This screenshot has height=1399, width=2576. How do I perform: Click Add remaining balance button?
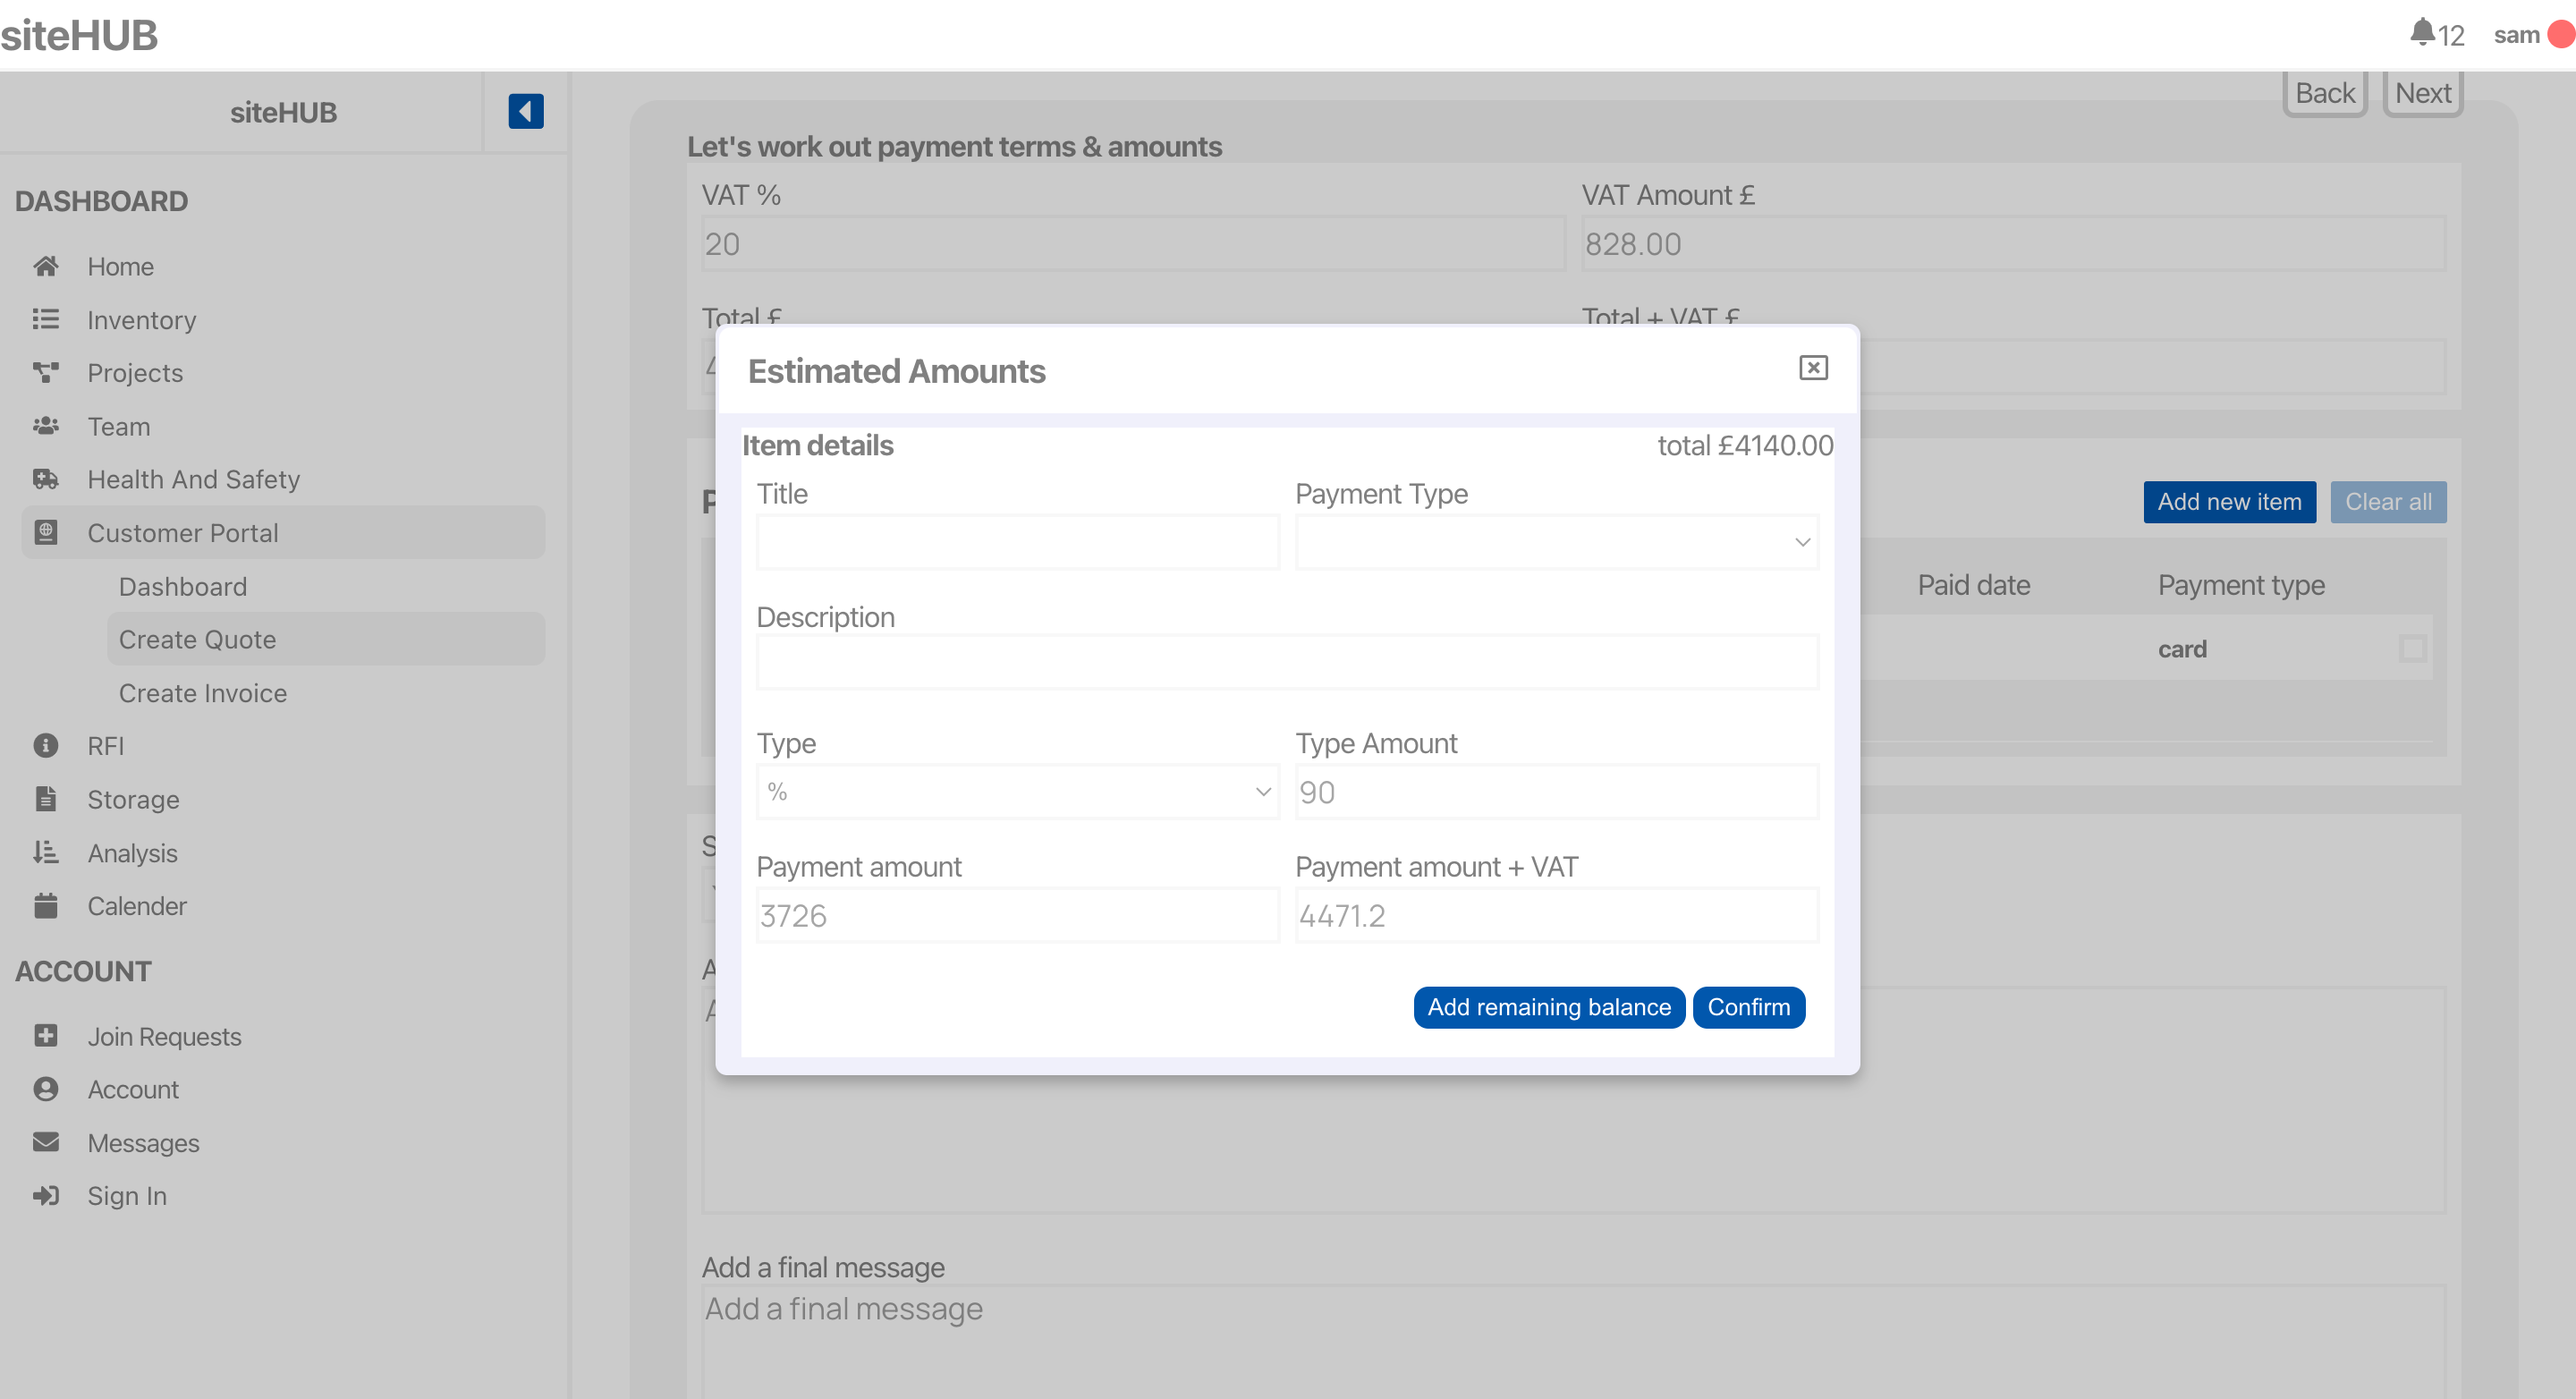click(x=1548, y=1006)
